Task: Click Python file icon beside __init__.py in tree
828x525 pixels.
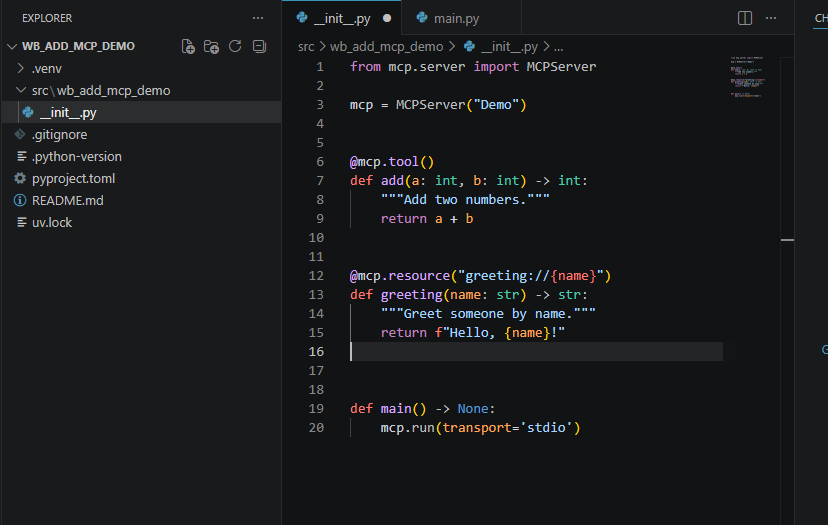Action: tap(28, 112)
